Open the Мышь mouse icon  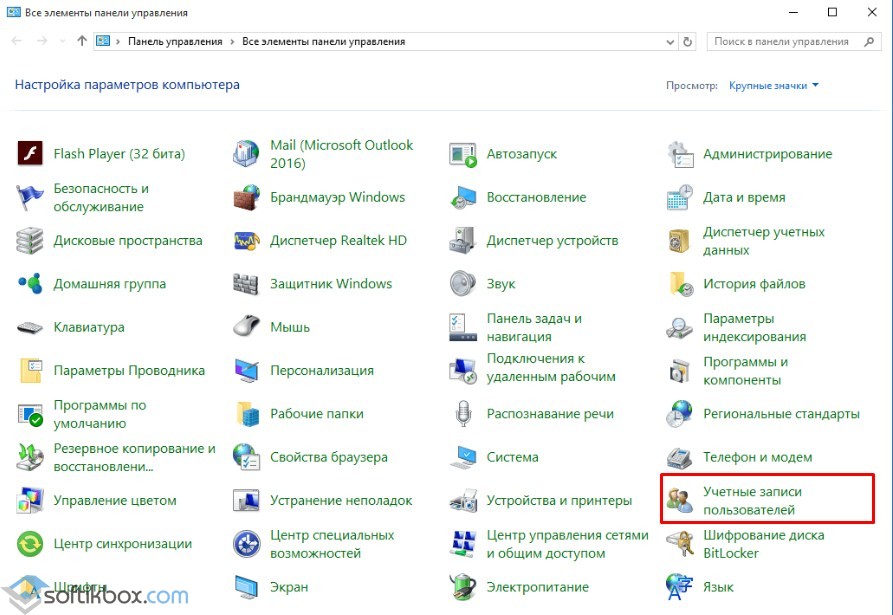click(246, 327)
